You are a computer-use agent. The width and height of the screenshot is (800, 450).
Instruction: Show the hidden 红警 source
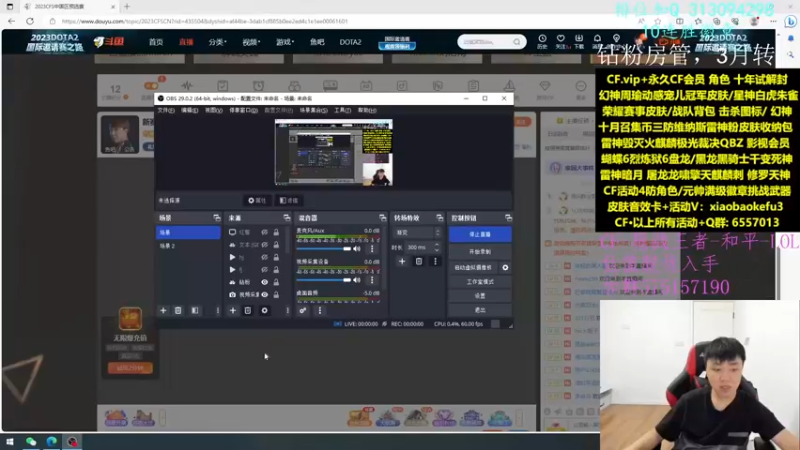pyautogui.click(x=264, y=232)
